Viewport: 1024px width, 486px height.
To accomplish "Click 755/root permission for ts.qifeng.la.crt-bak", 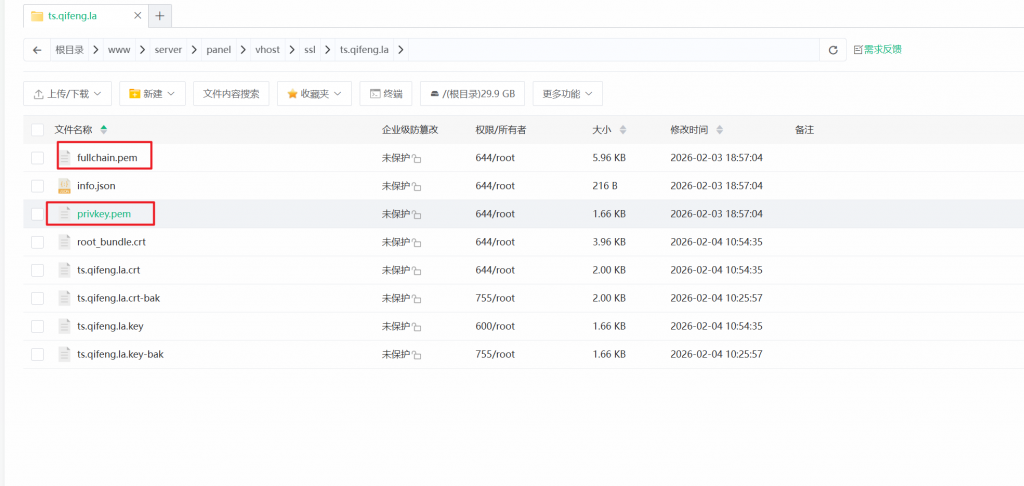I will (x=495, y=298).
